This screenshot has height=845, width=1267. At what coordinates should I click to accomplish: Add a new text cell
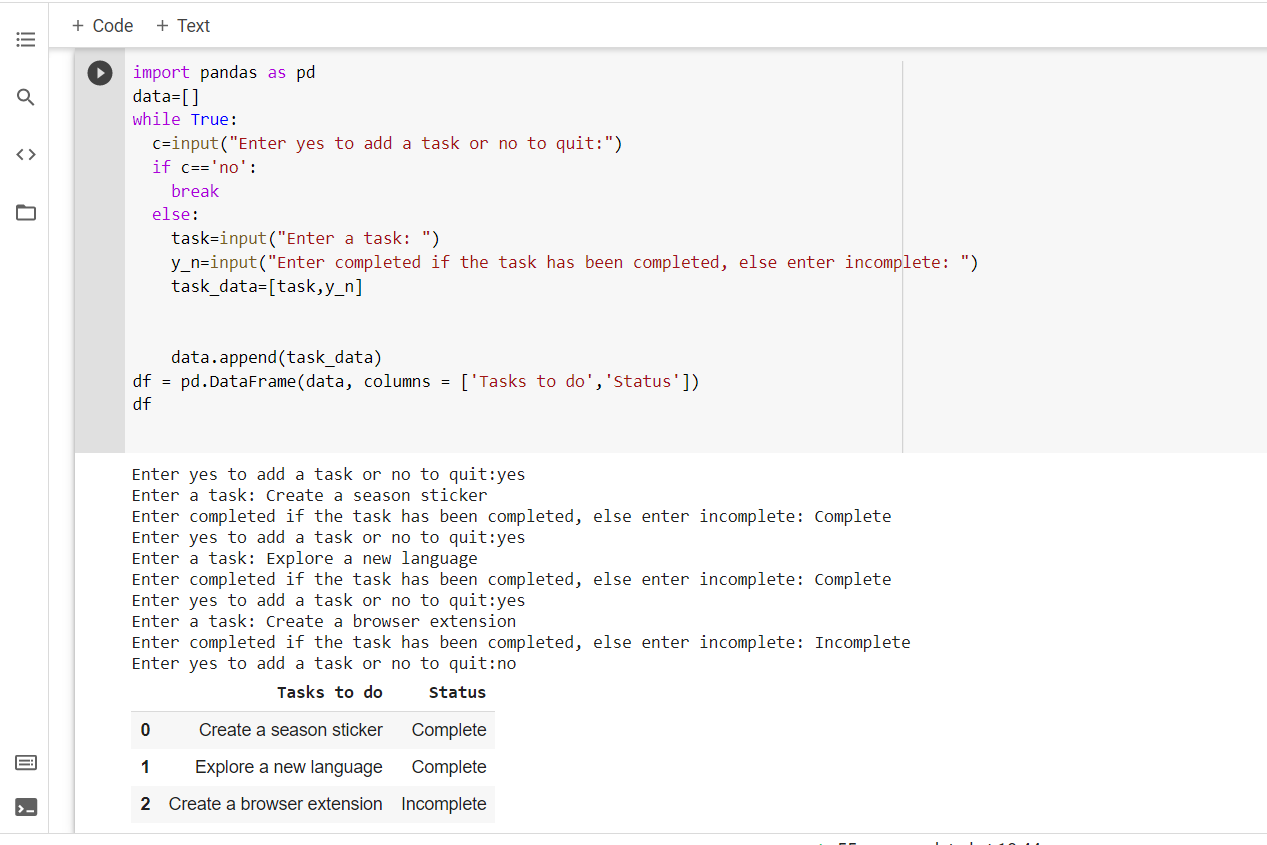(x=182, y=25)
